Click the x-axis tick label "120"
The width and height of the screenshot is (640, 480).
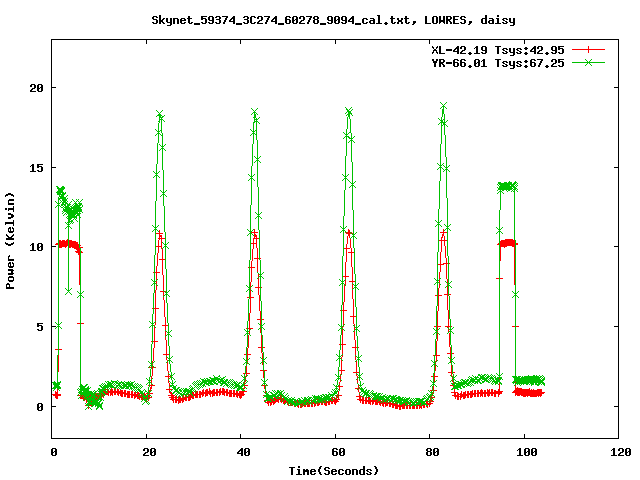pos(621,452)
